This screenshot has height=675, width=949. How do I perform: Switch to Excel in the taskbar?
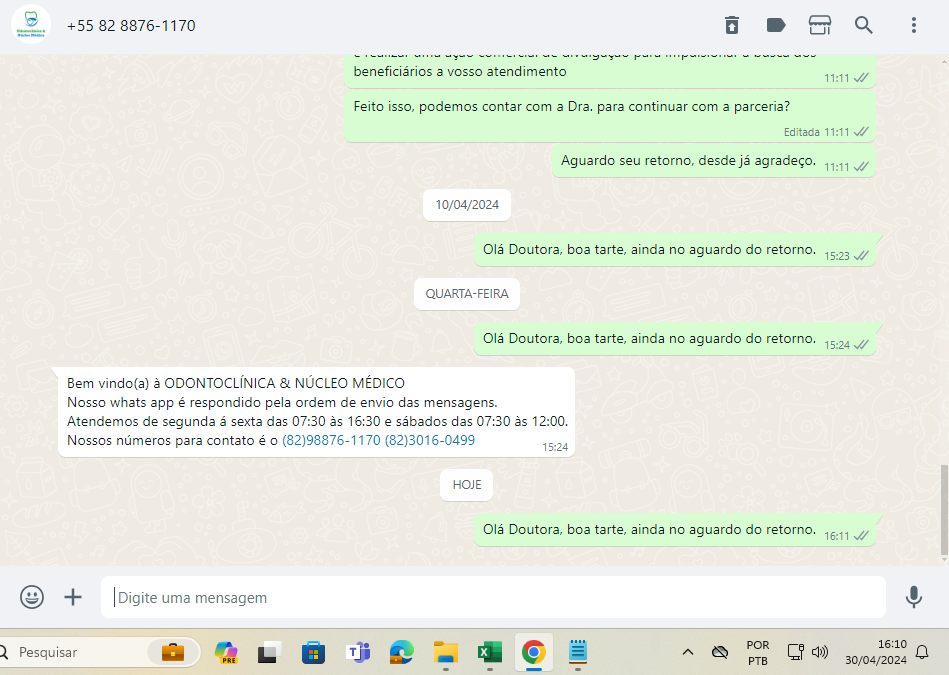[490, 652]
